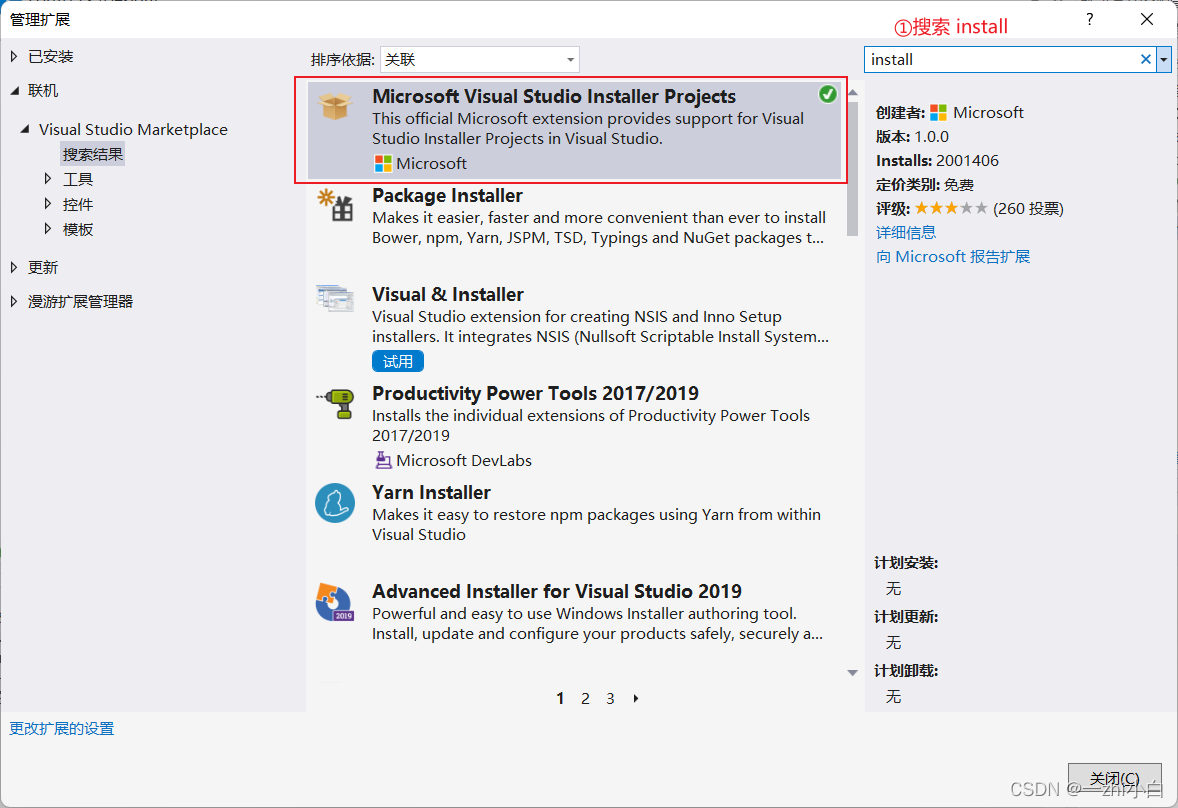Click the 关闭(C) button
The image size is (1178, 808).
tap(1114, 778)
